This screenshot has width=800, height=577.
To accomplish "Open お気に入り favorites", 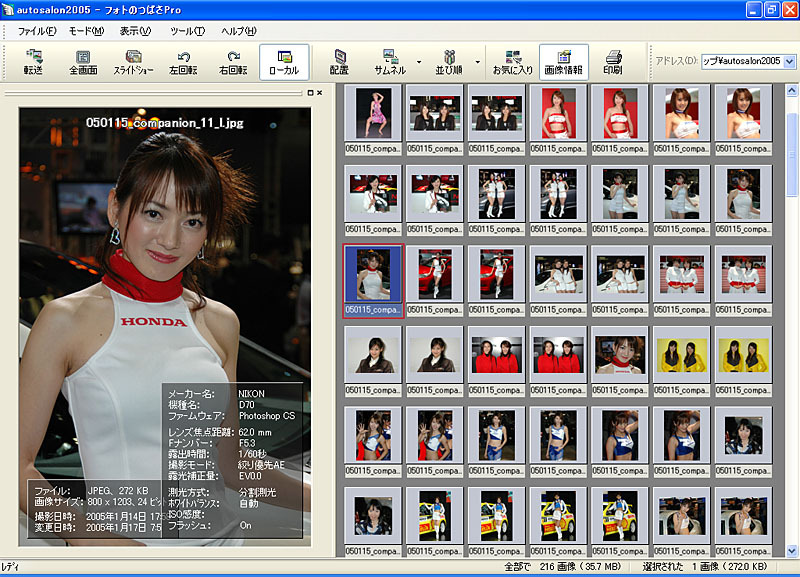I will pyautogui.click(x=513, y=62).
